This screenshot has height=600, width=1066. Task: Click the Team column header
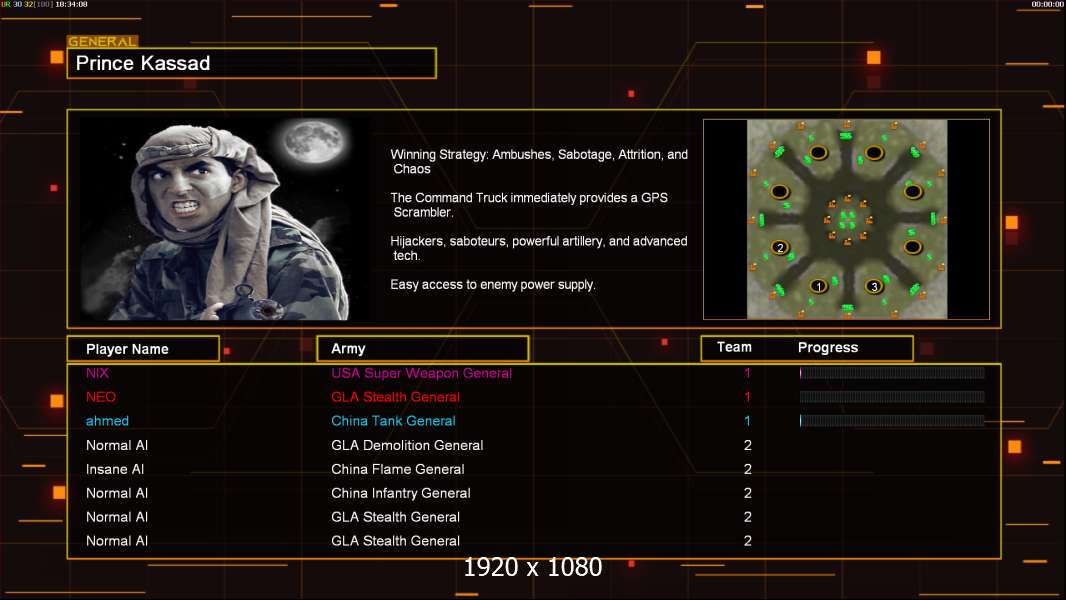[734, 347]
